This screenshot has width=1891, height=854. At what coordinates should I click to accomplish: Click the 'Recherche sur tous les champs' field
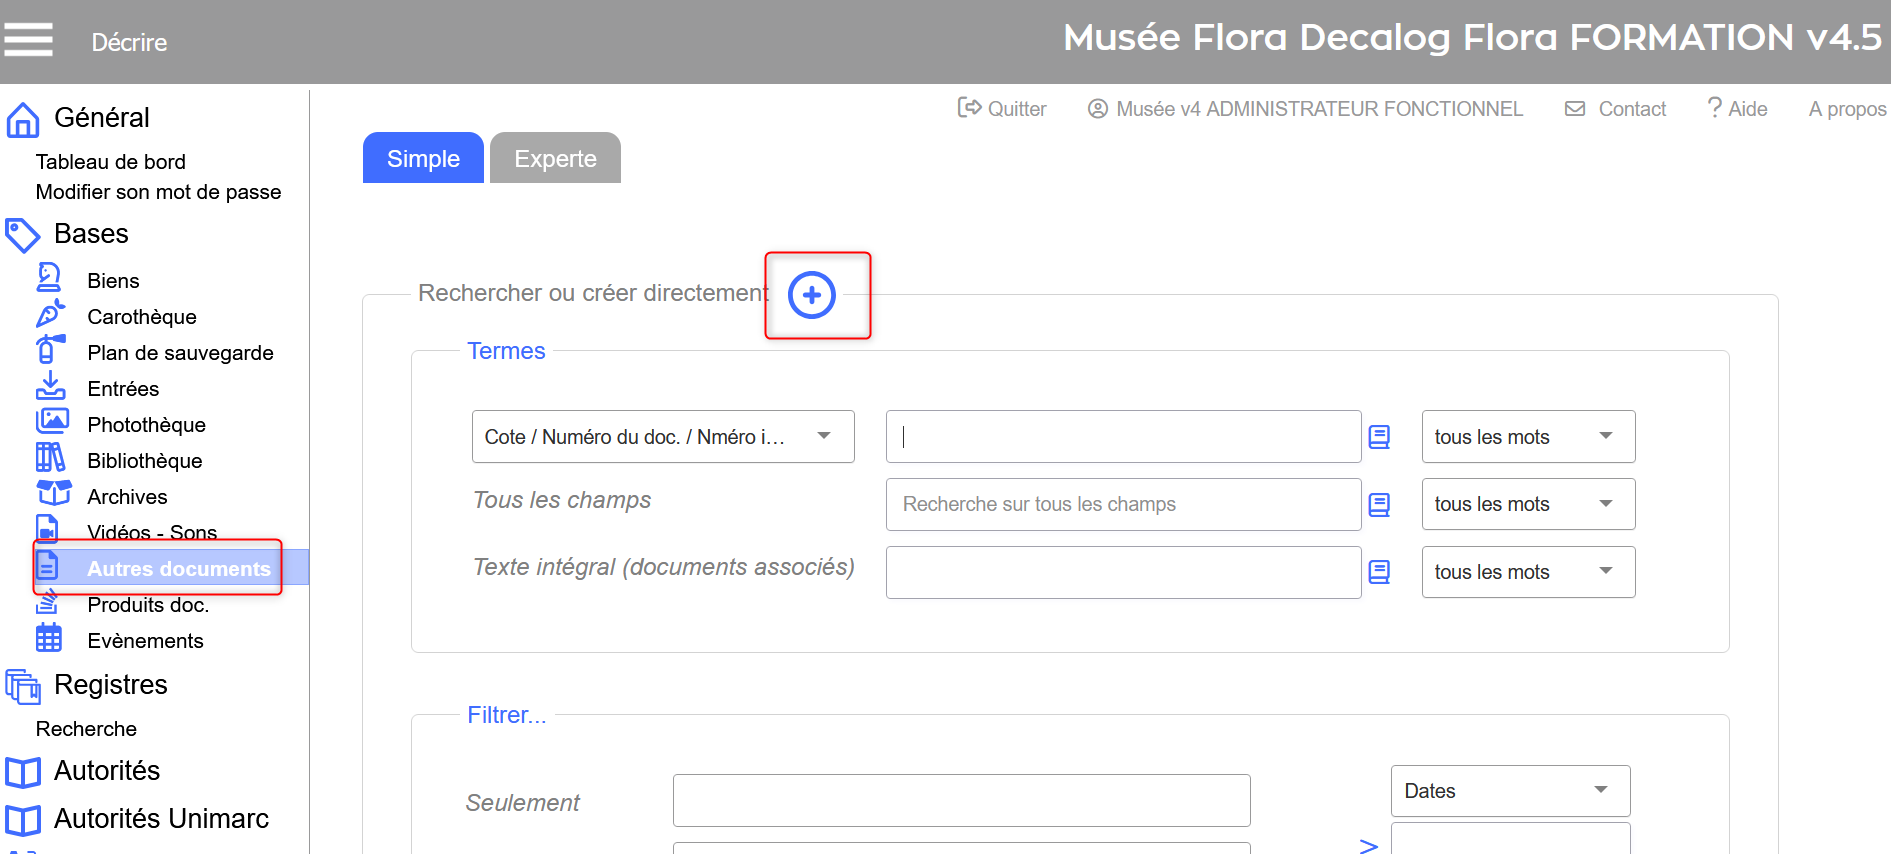coord(1122,505)
